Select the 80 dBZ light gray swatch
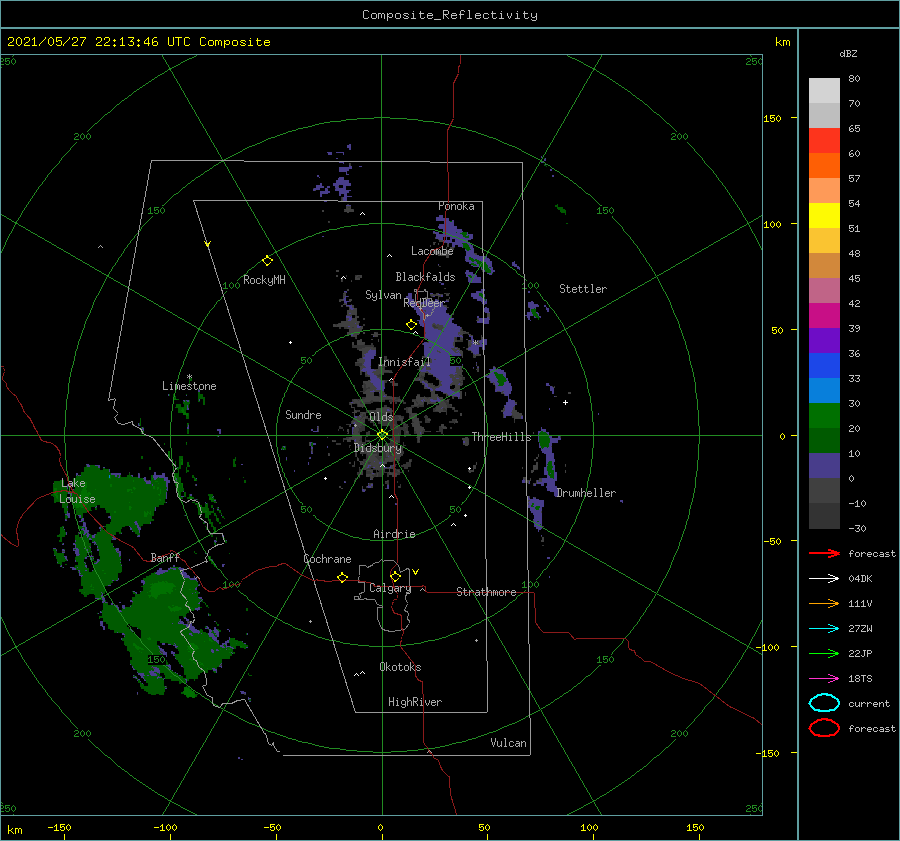 pos(824,91)
